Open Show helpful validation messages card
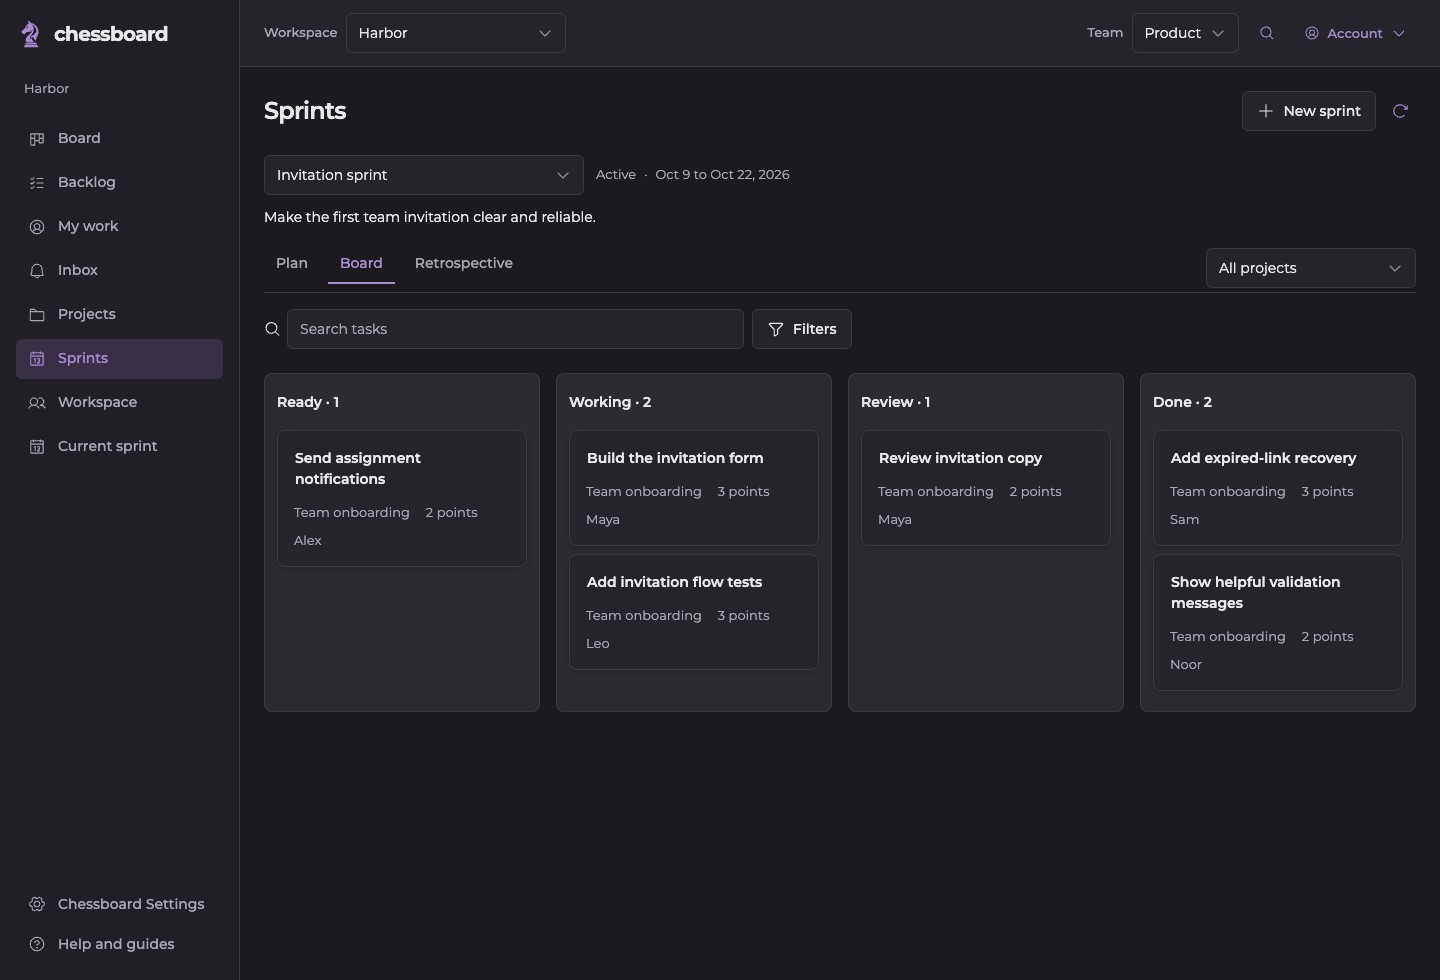 coord(1278,623)
